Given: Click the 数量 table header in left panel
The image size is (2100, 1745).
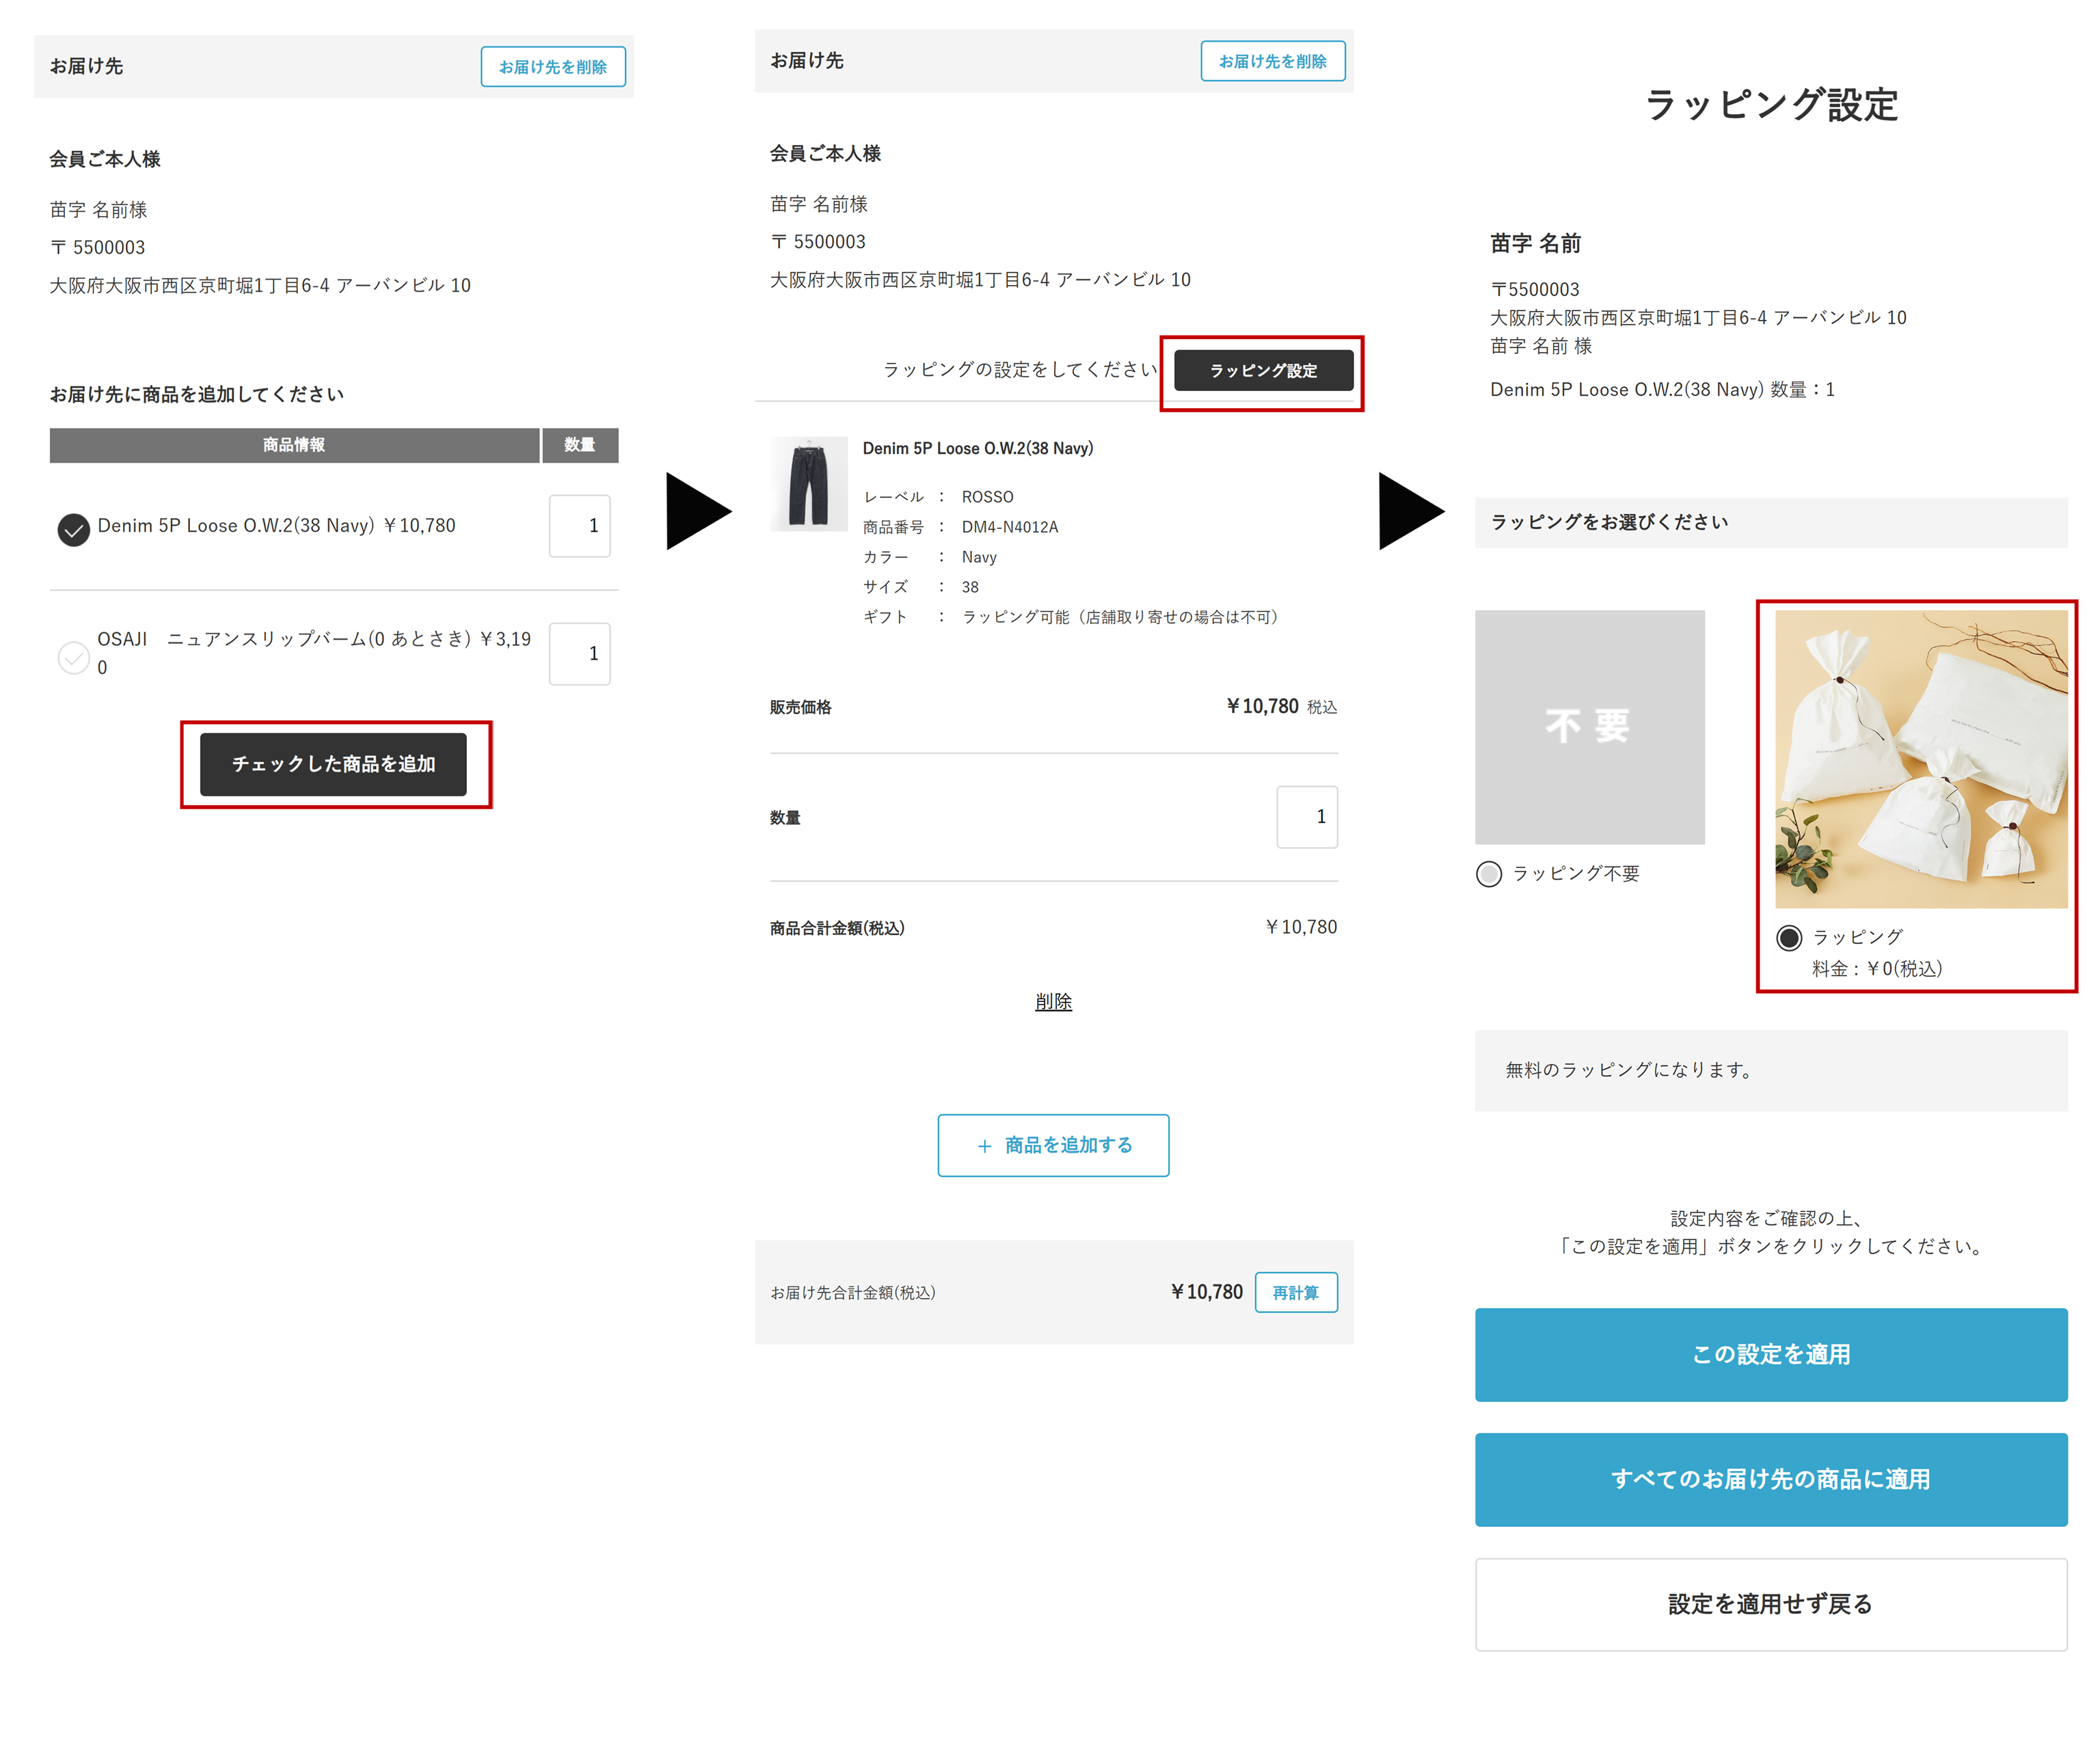Looking at the screenshot, I should click(x=580, y=445).
